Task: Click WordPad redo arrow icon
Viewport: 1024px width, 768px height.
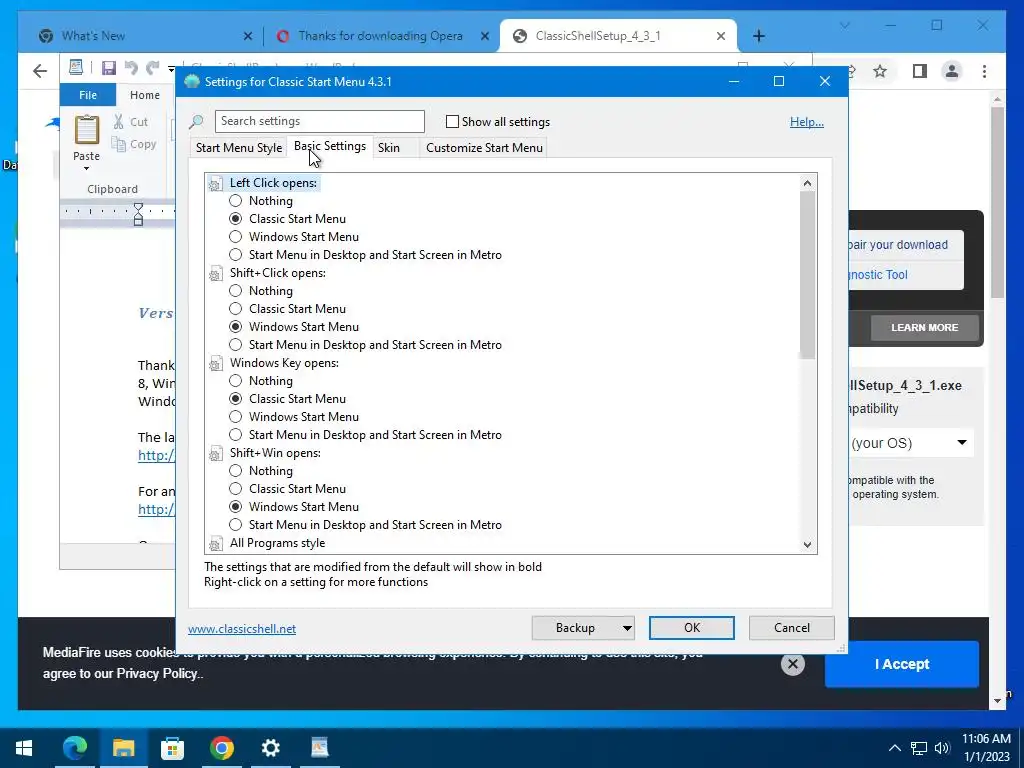Action: coord(153,67)
